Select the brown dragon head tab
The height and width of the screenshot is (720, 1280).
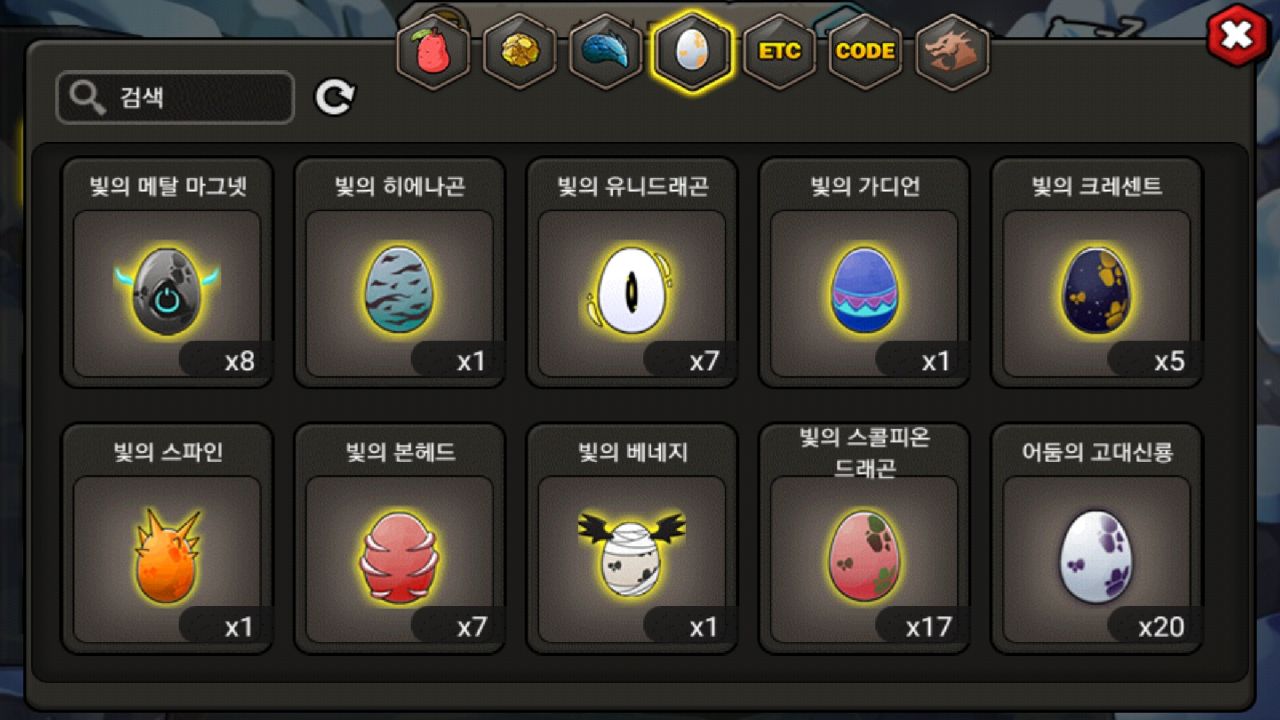click(x=951, y=52)
